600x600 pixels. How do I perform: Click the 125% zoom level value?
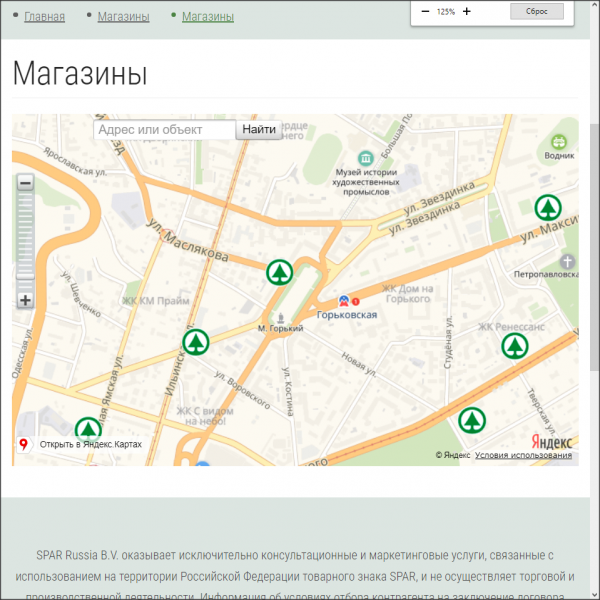click(446, 12)
